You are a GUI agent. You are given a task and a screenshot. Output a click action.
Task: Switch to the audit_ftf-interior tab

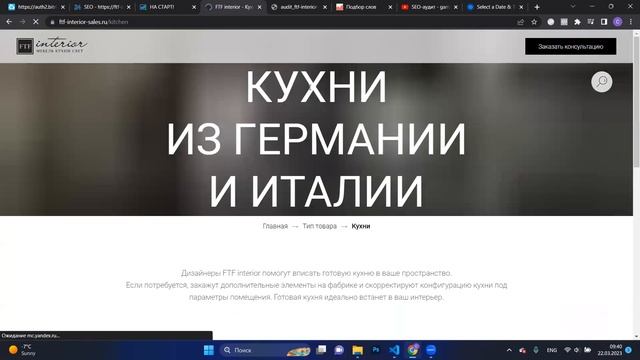[298, 7]
